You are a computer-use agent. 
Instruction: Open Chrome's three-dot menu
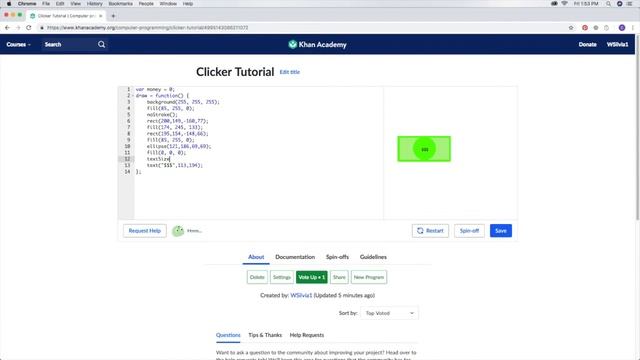[x=633, y=28]
